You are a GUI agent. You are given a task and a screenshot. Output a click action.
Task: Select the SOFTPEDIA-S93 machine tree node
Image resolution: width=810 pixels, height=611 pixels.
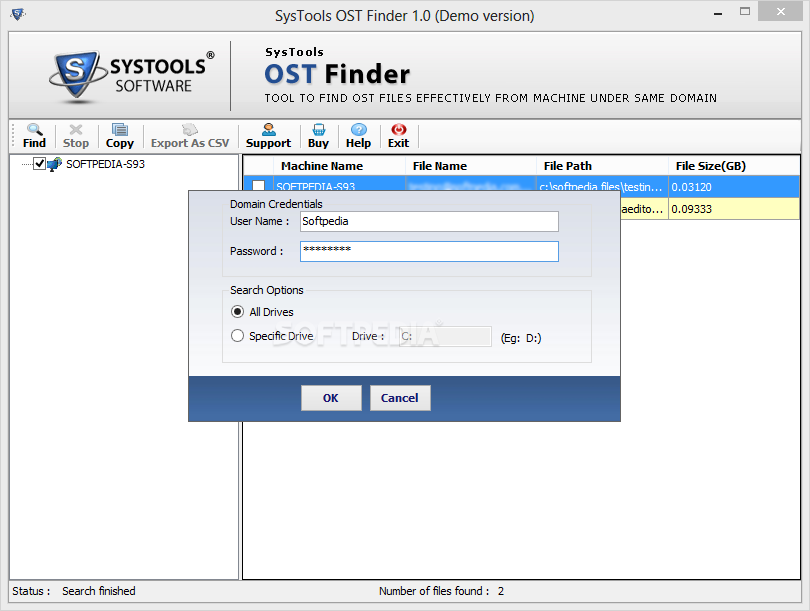click(105, 164)
